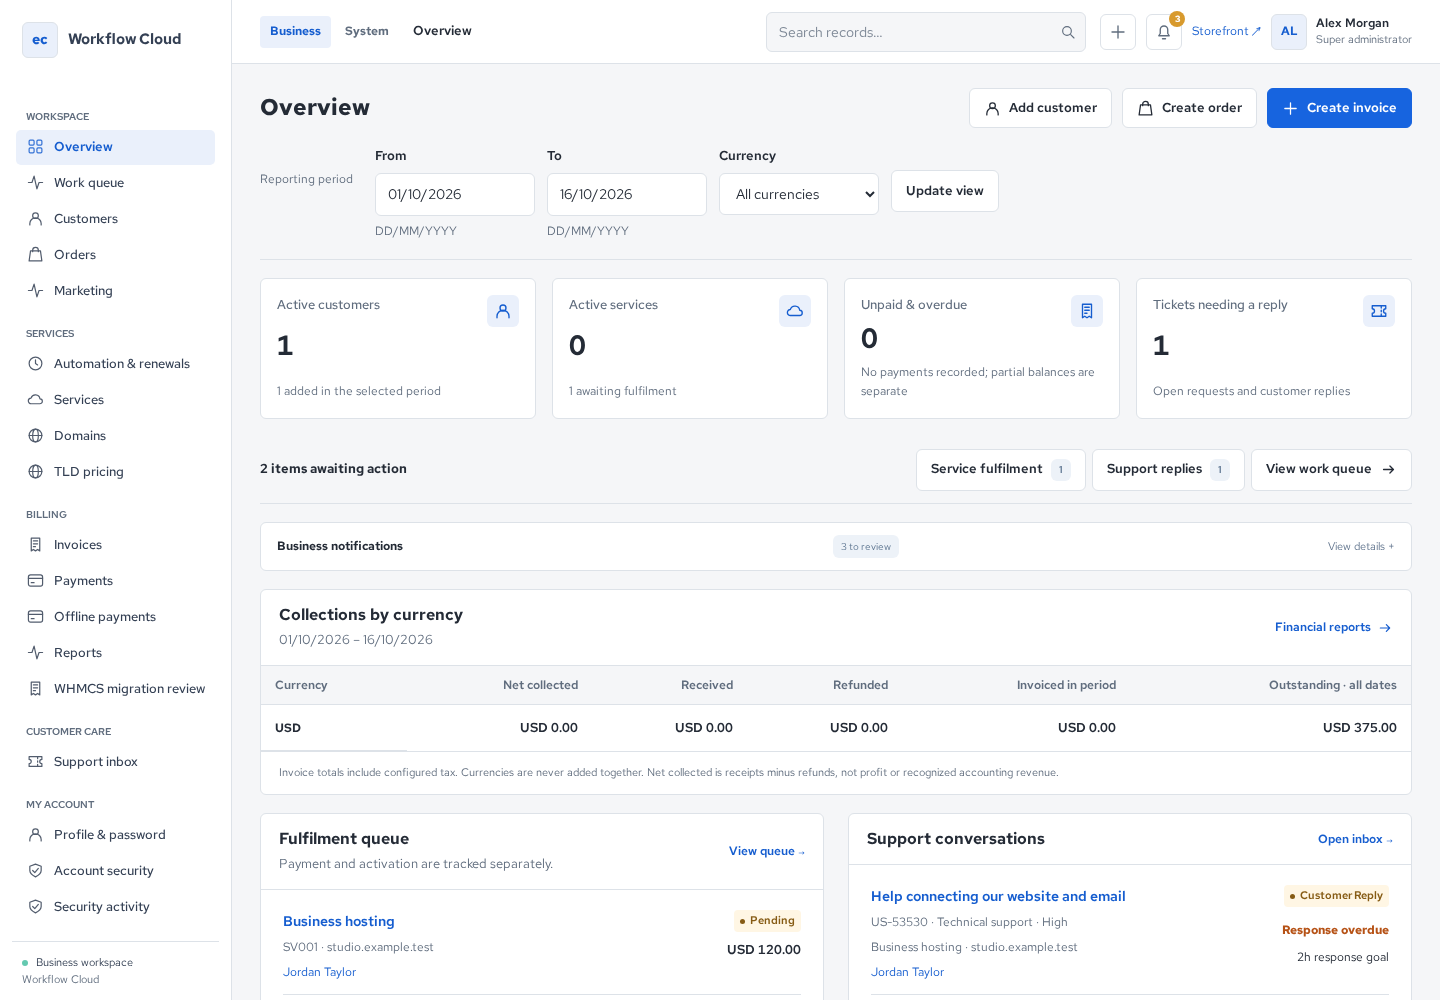Screen dimensions: 1440x1000
Task: Click the search magnifier icon
Action: [1068, 32]
